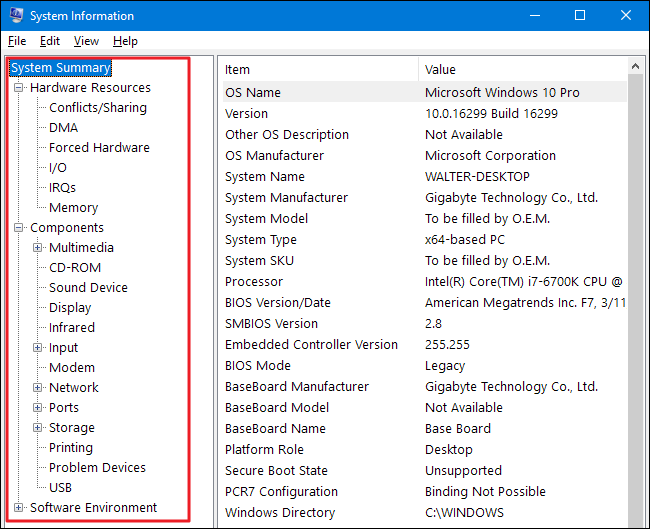The image size is (650, 529).
Task: Collapse the Hardware Resources tree node
Action: [x=19, y=88]
